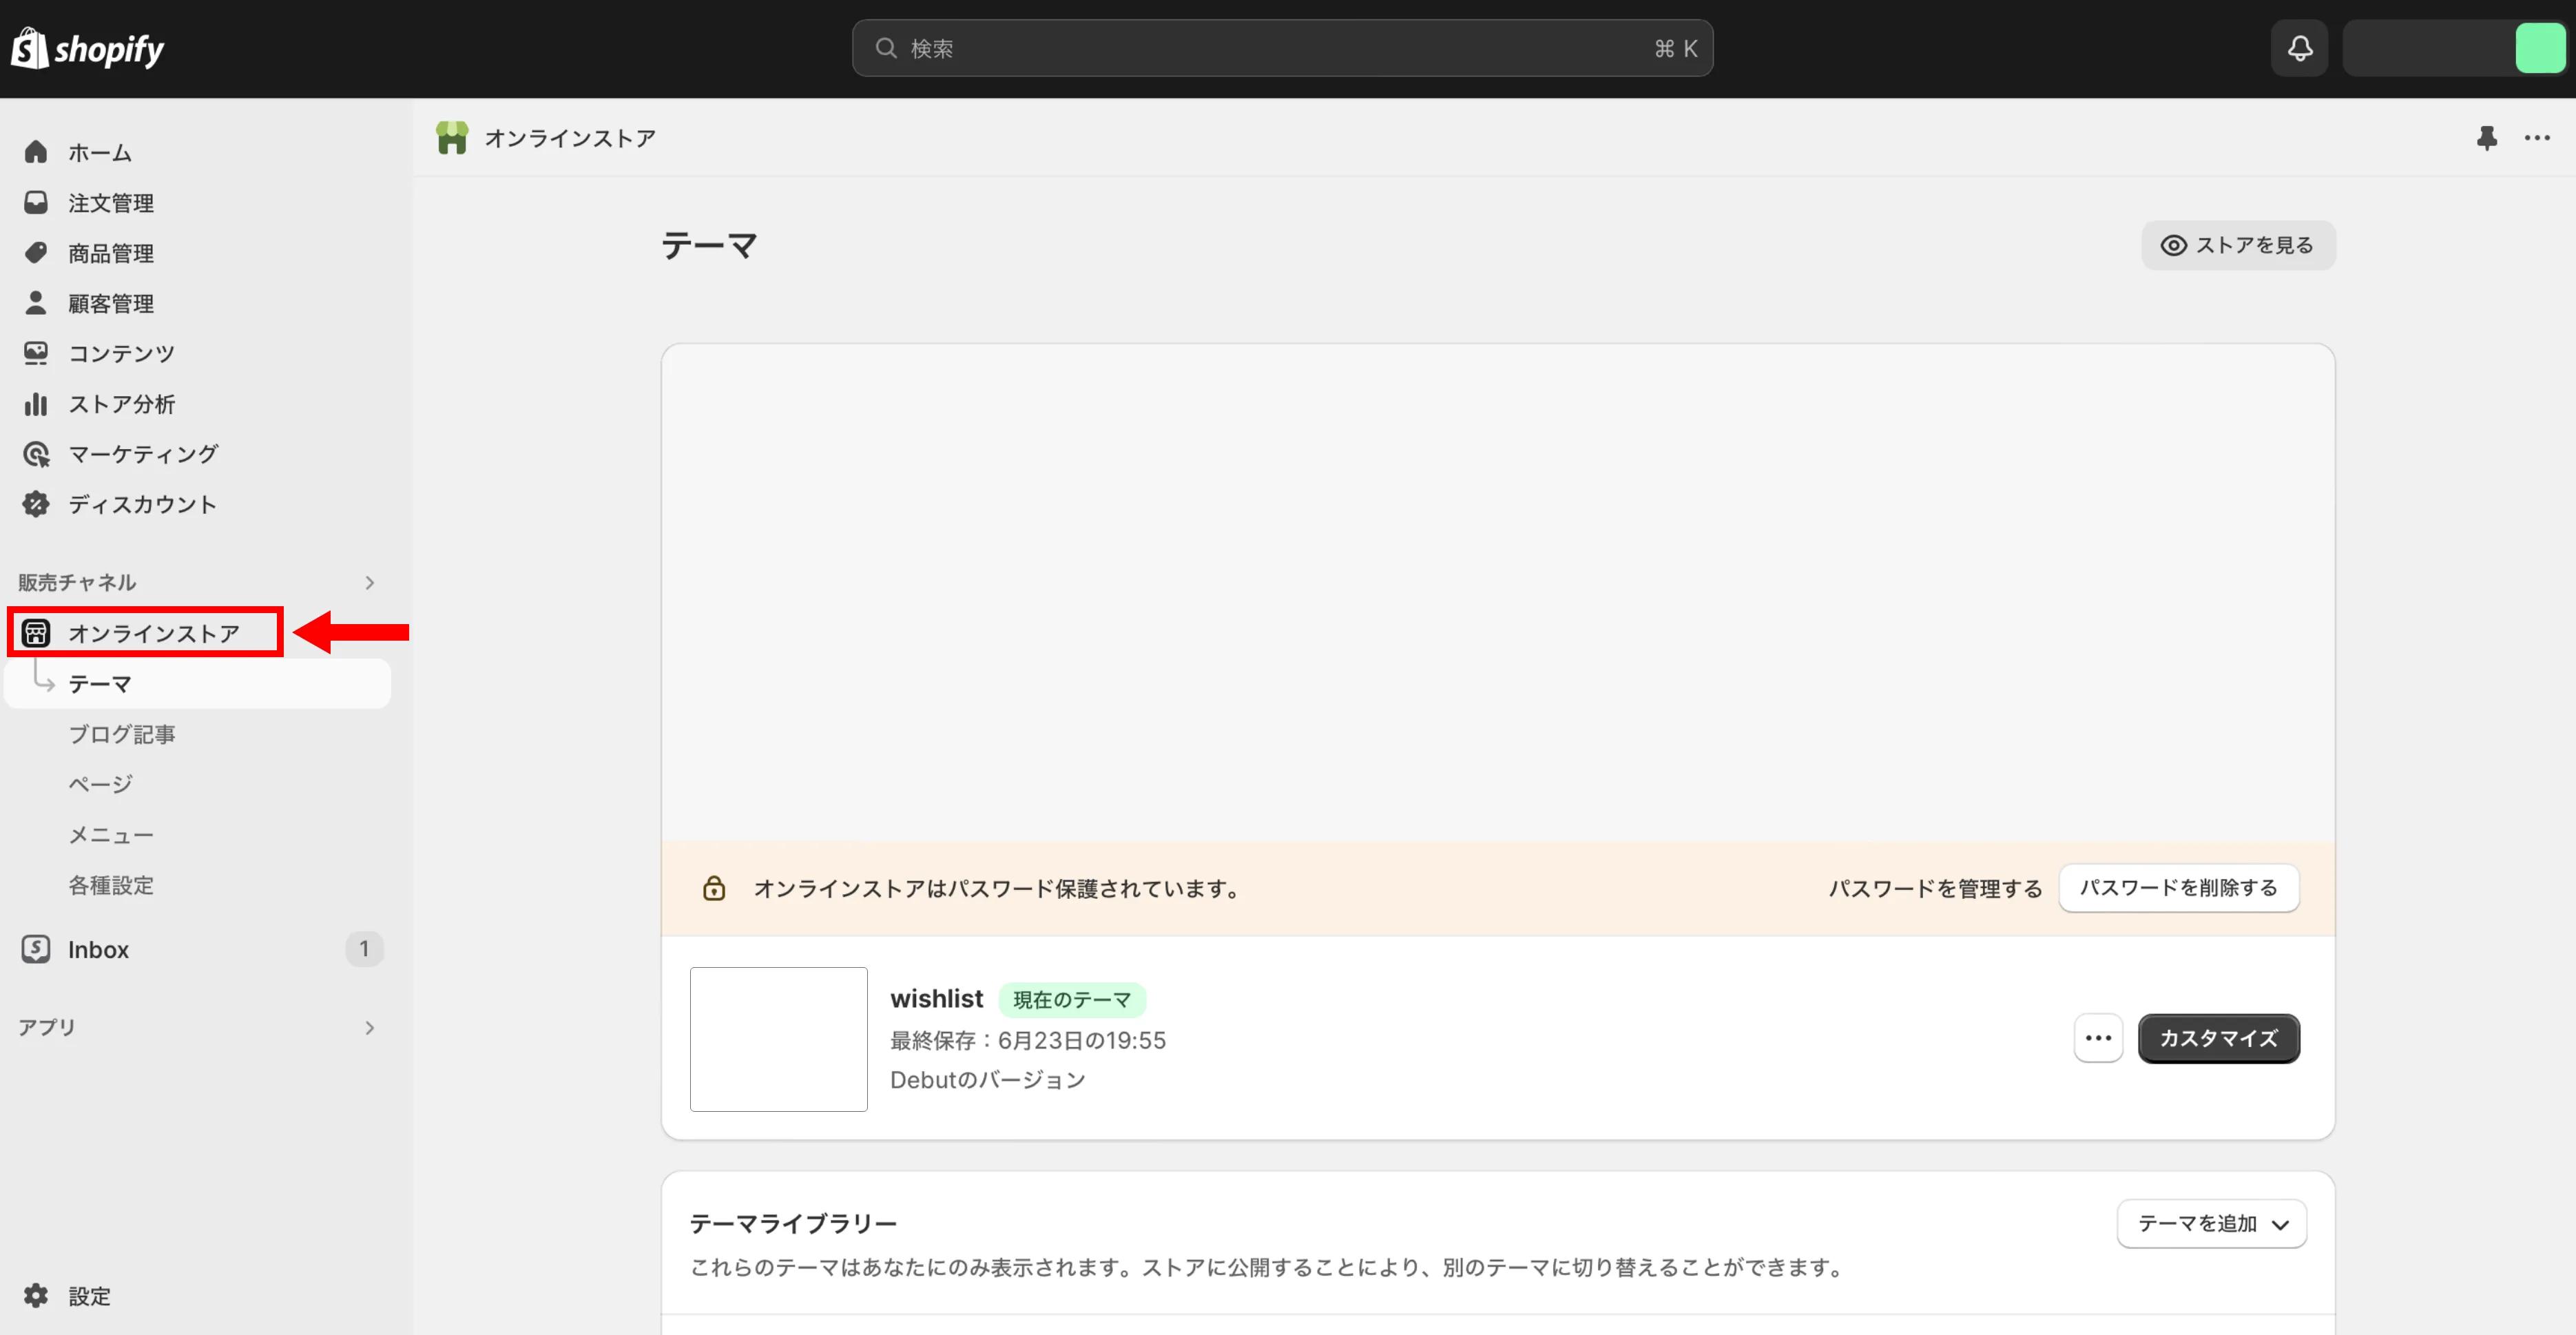The image size is (2576, 1335).
Task: Click パスワードを削除する button
Action: [x=2179, y=888]
